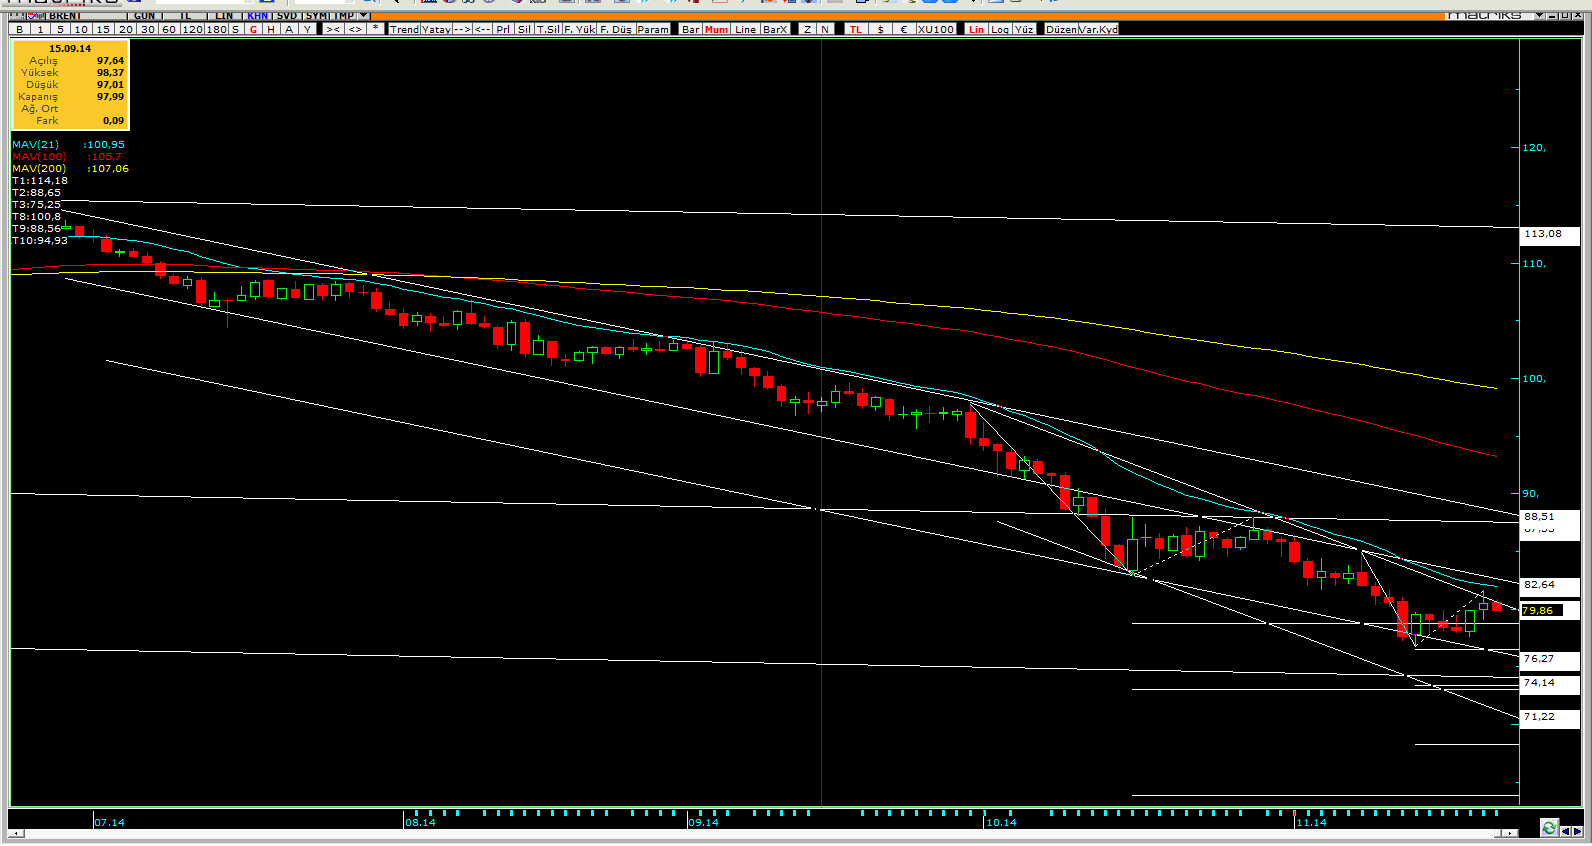The width and height of the screenshot is (1592, 846).
Task: Select the euro '€' currency button
Action: coord(904,29)
